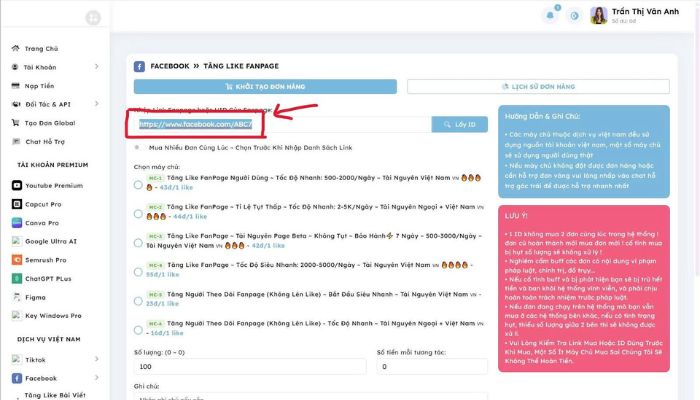This screenshot has height=400, width=700.
Task: Open Canva Pro link
Action: pyautogui.click(x=42, y=223)
